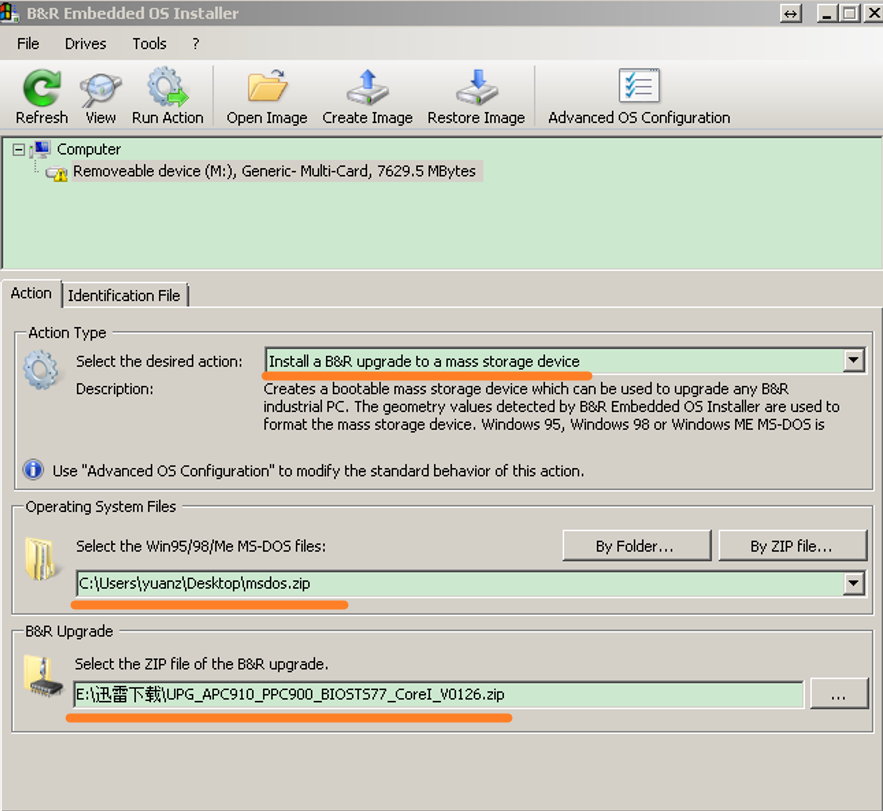Viewport: 883px width, 811px height.
Task: Collapse the Computer tree node
Action: tap(19, 150)
